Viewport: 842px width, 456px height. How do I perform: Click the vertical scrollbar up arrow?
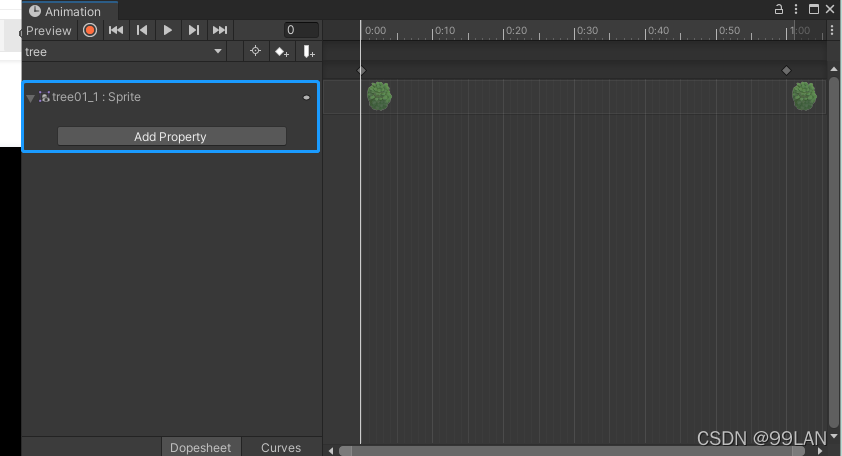click(x=833, y=69)
